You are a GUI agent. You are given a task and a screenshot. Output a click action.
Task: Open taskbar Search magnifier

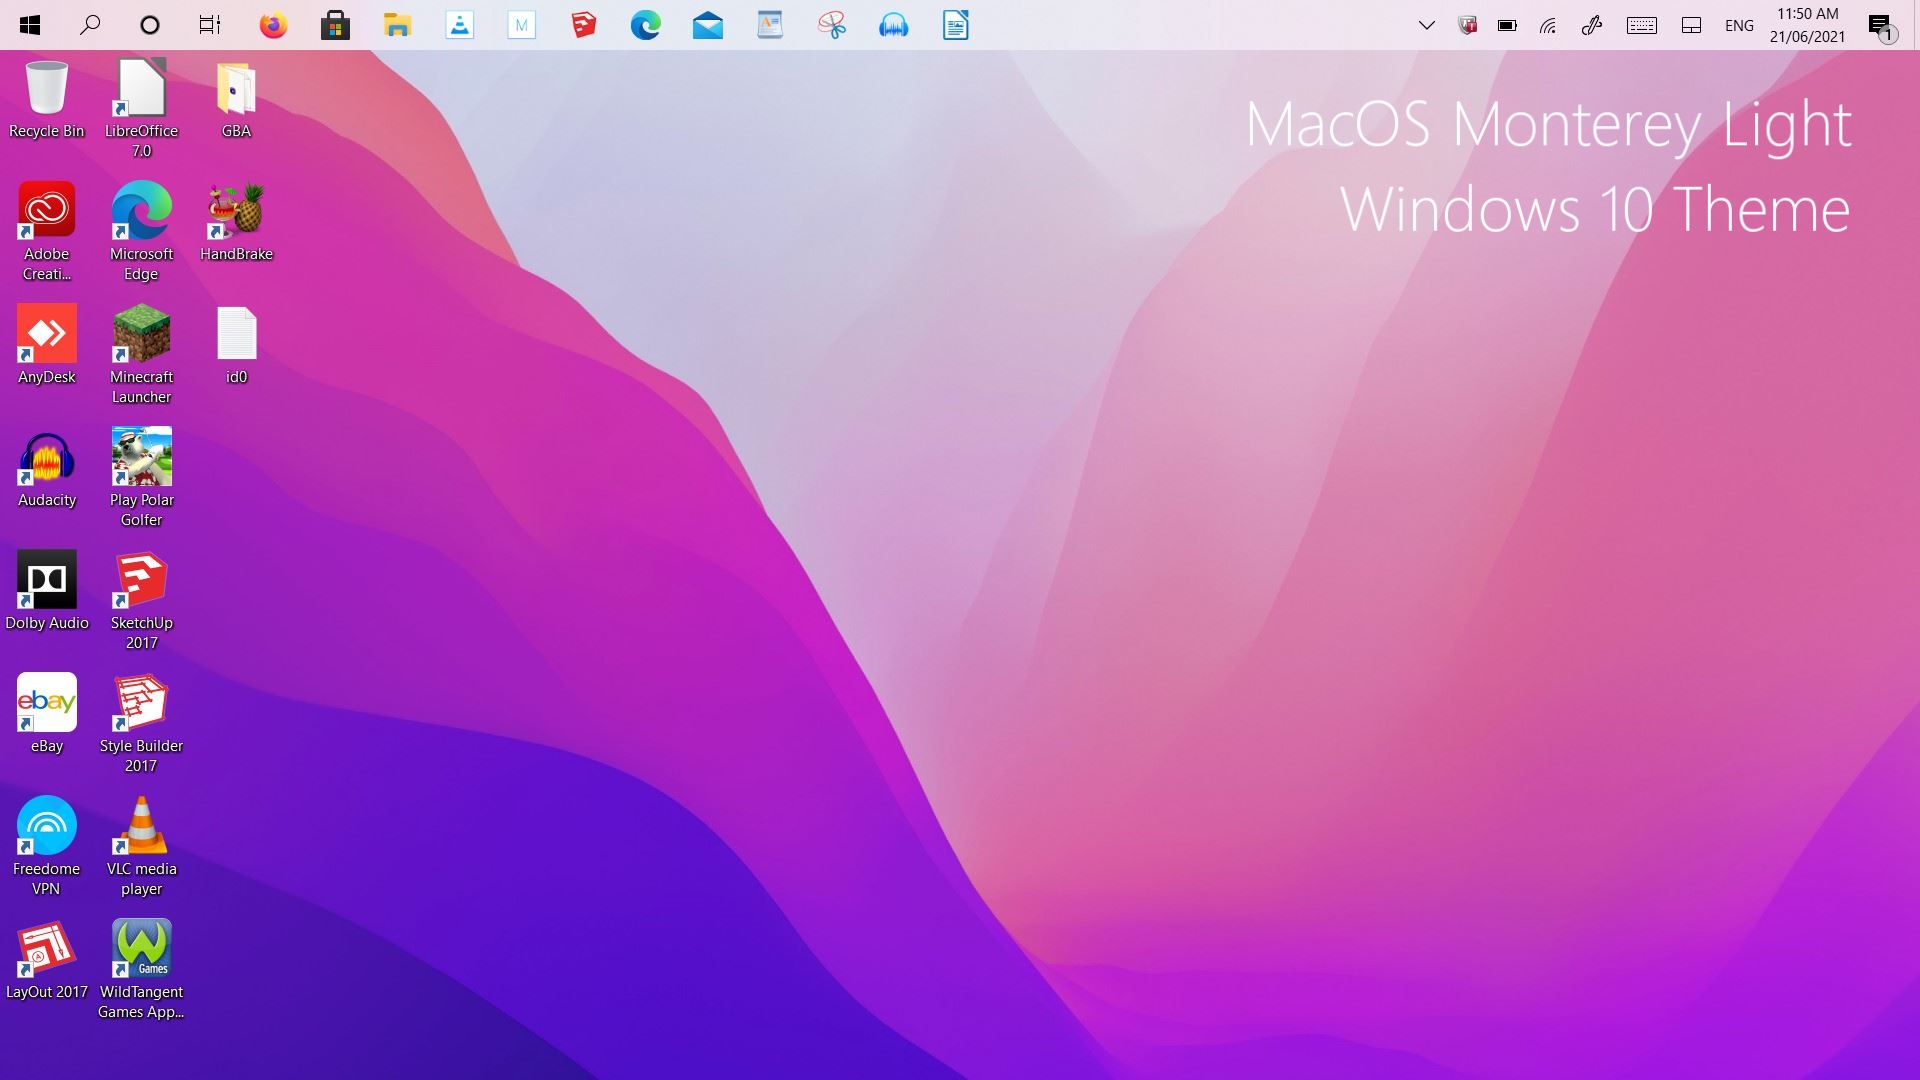[90, 25]
